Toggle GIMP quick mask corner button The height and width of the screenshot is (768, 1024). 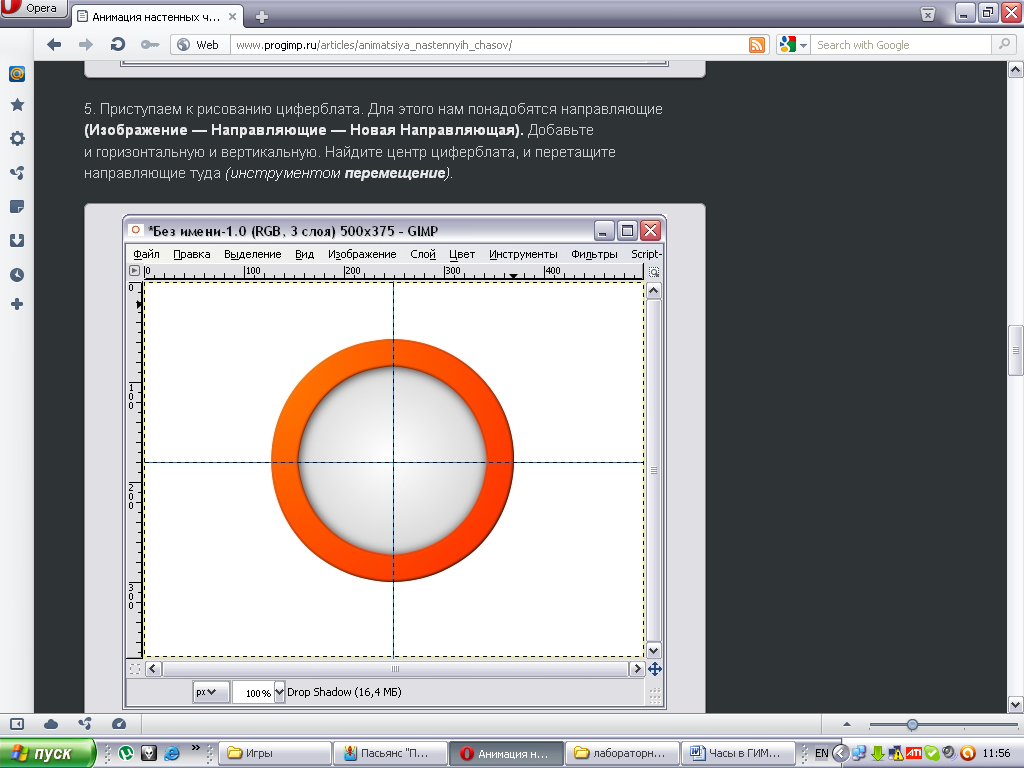(x=135, y=669)
